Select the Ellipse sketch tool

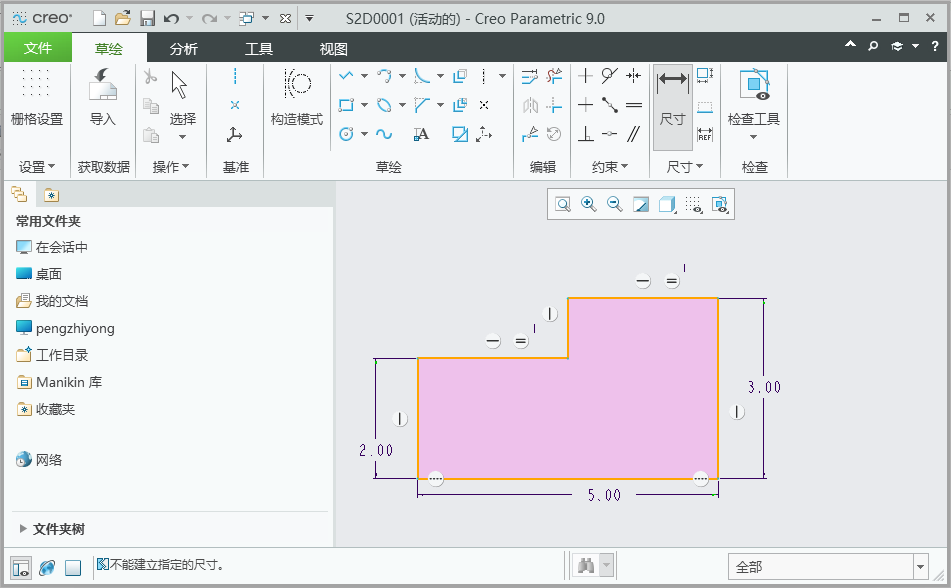point(384,105)
